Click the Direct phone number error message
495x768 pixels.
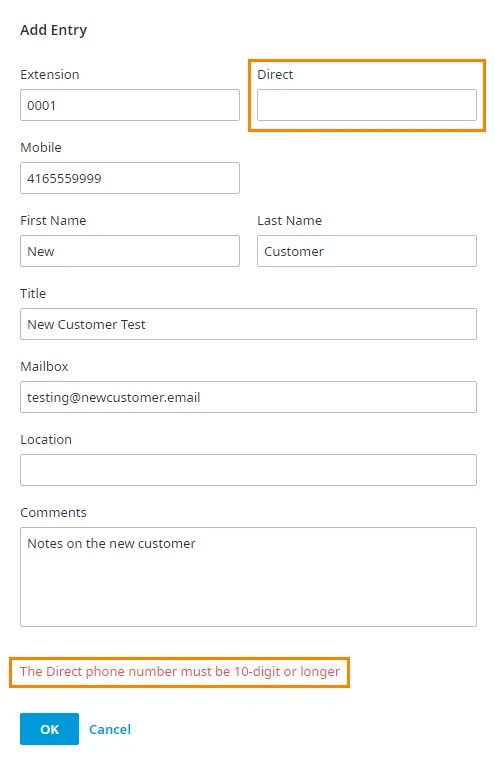(x=180, y=672)
